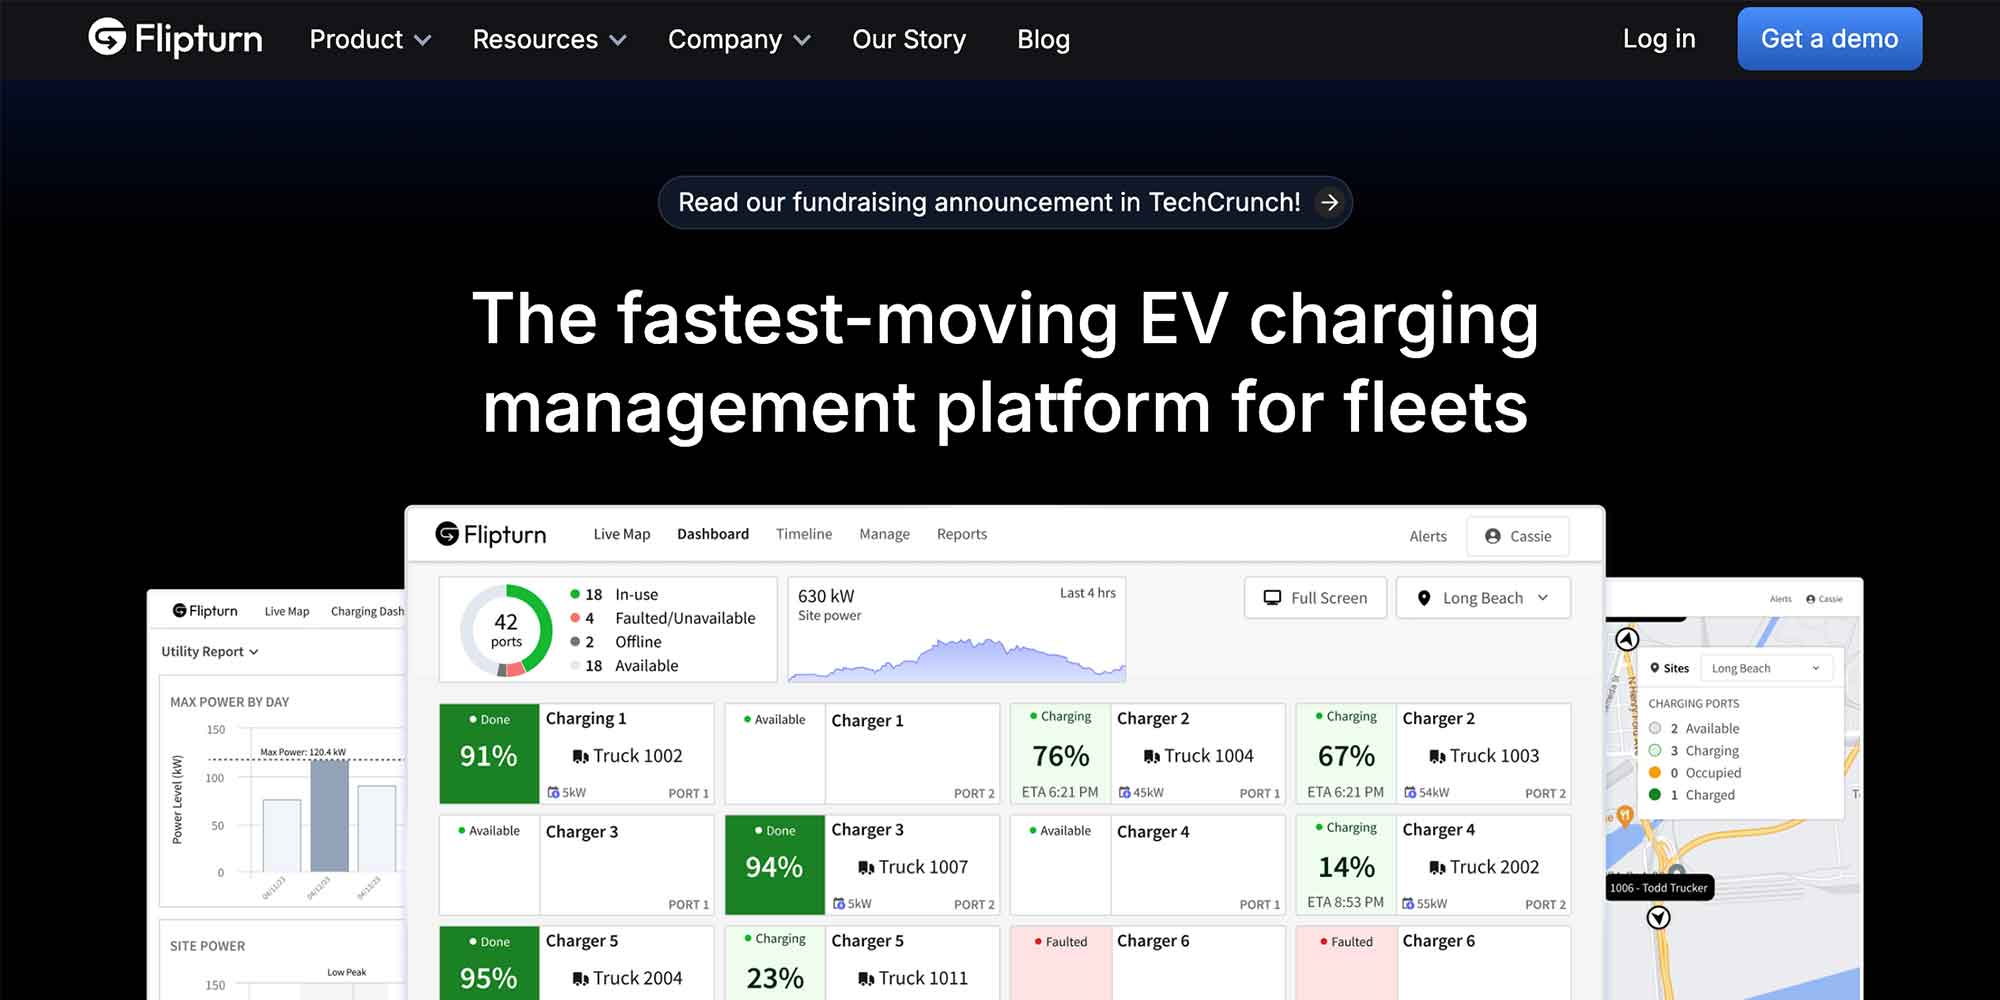Click the Max Power bar in left chart
The width and height of the screenshot is (2000, 1000).
pos(330,816)
